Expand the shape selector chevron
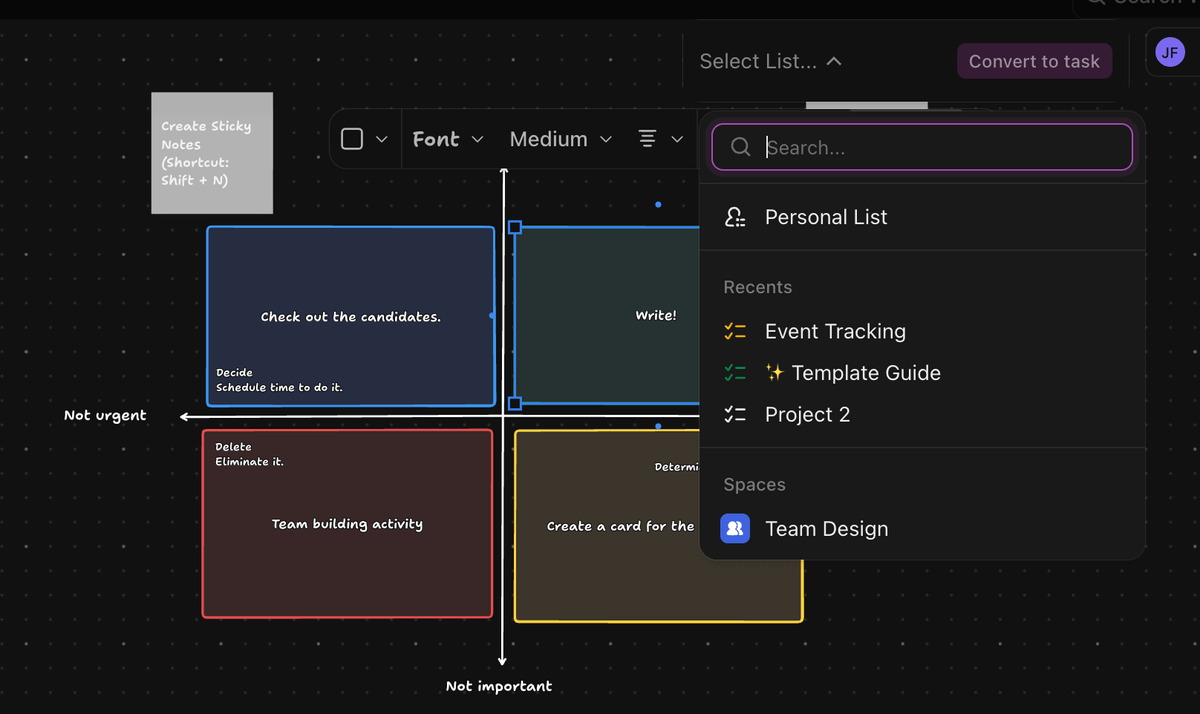This screenshot has width=1200, height=714. click(381, 139)
